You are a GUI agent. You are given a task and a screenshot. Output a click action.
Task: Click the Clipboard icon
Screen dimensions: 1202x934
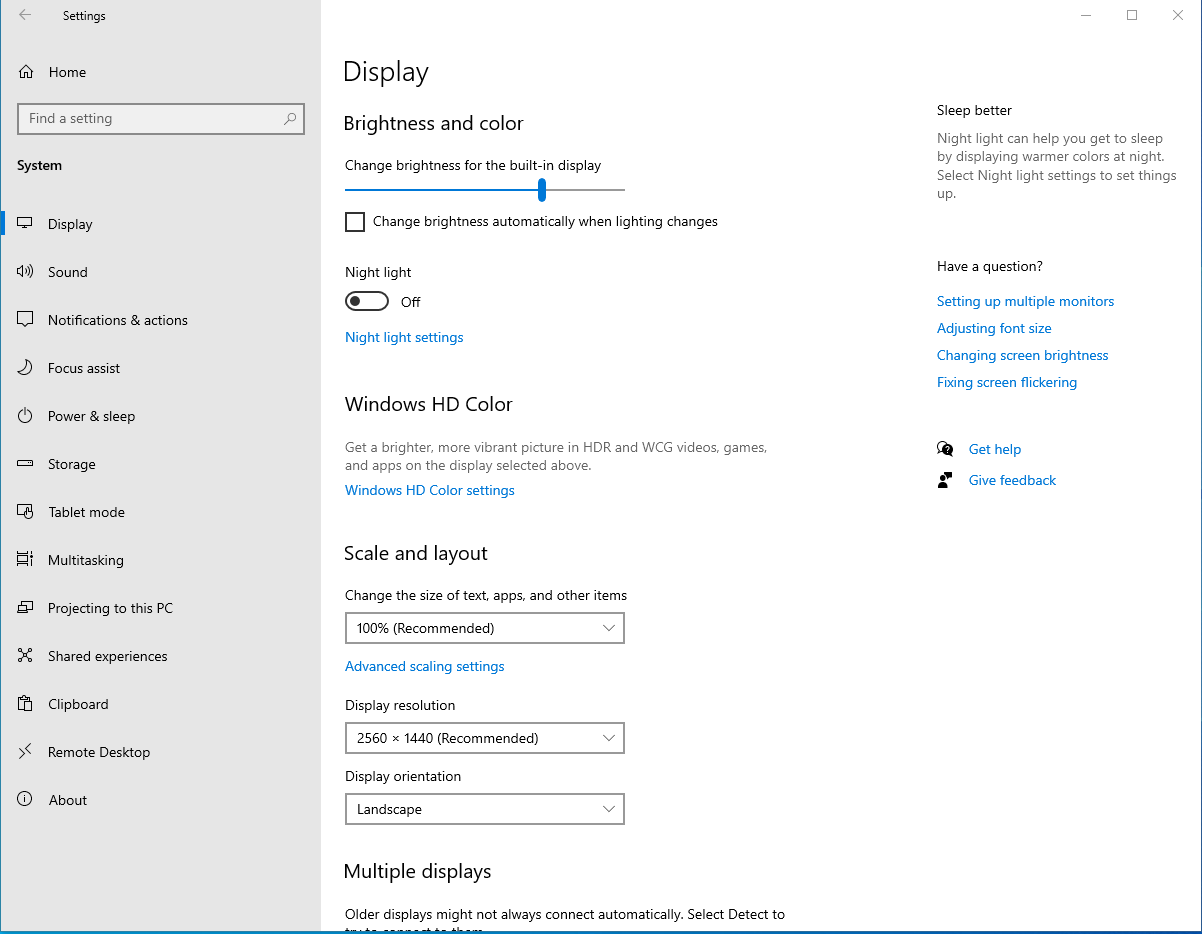tap(26, 704)
